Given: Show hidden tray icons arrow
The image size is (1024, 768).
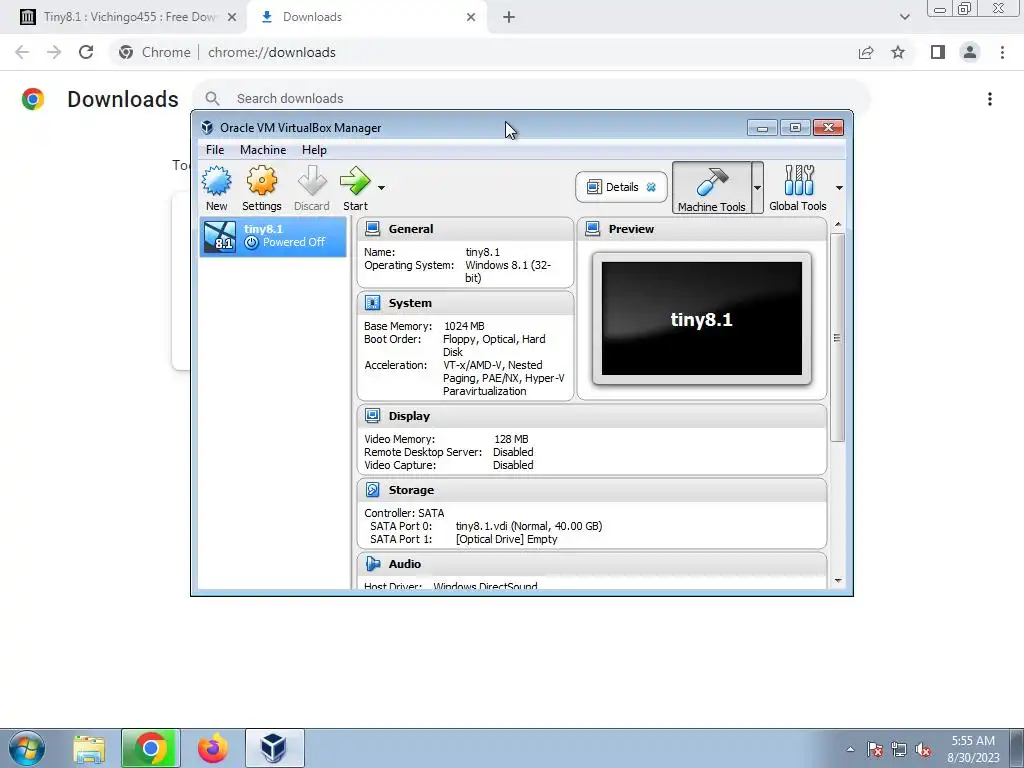Looking at the screenshot, I should click(850, 749).
